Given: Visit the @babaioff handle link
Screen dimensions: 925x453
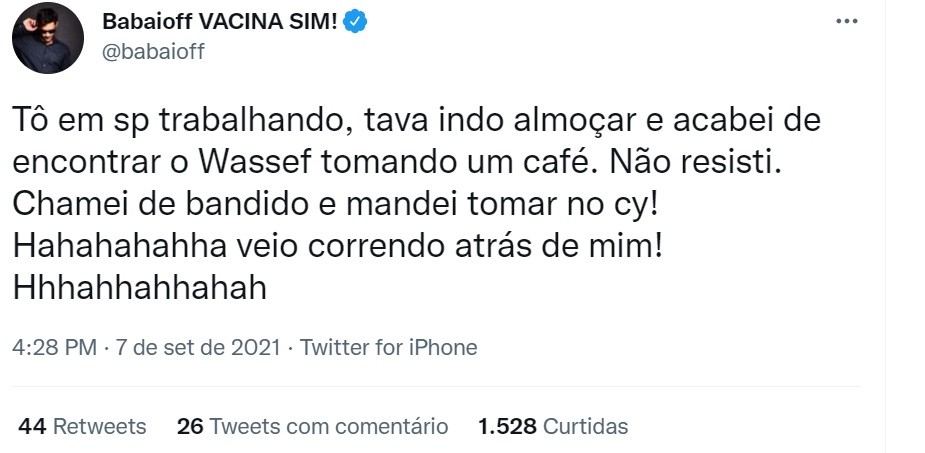Looking at the screenshot, I should point(153,52).
